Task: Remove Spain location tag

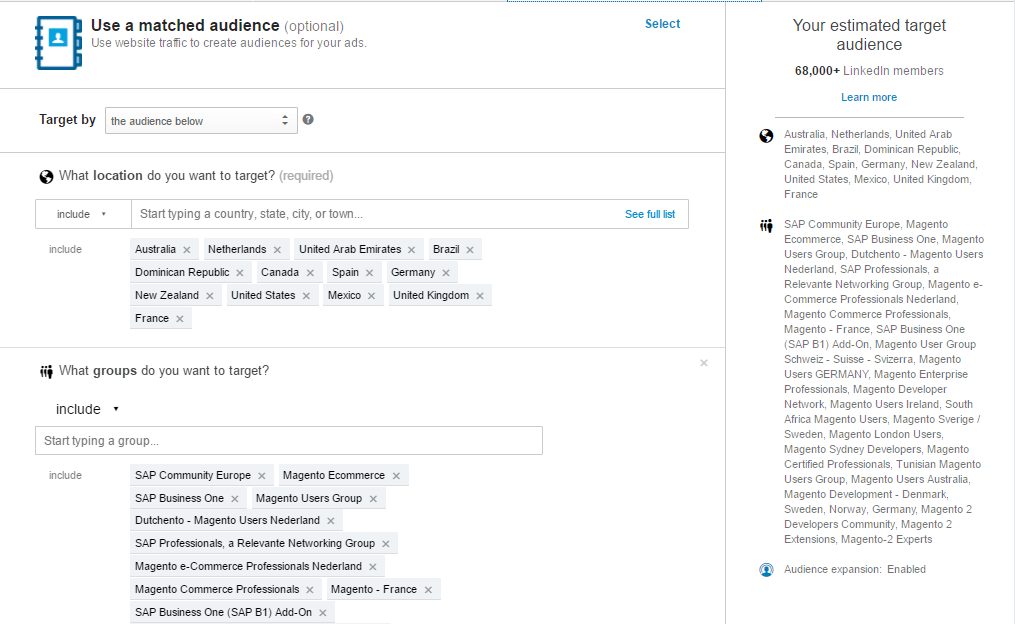Action: (x=370, y=273)
